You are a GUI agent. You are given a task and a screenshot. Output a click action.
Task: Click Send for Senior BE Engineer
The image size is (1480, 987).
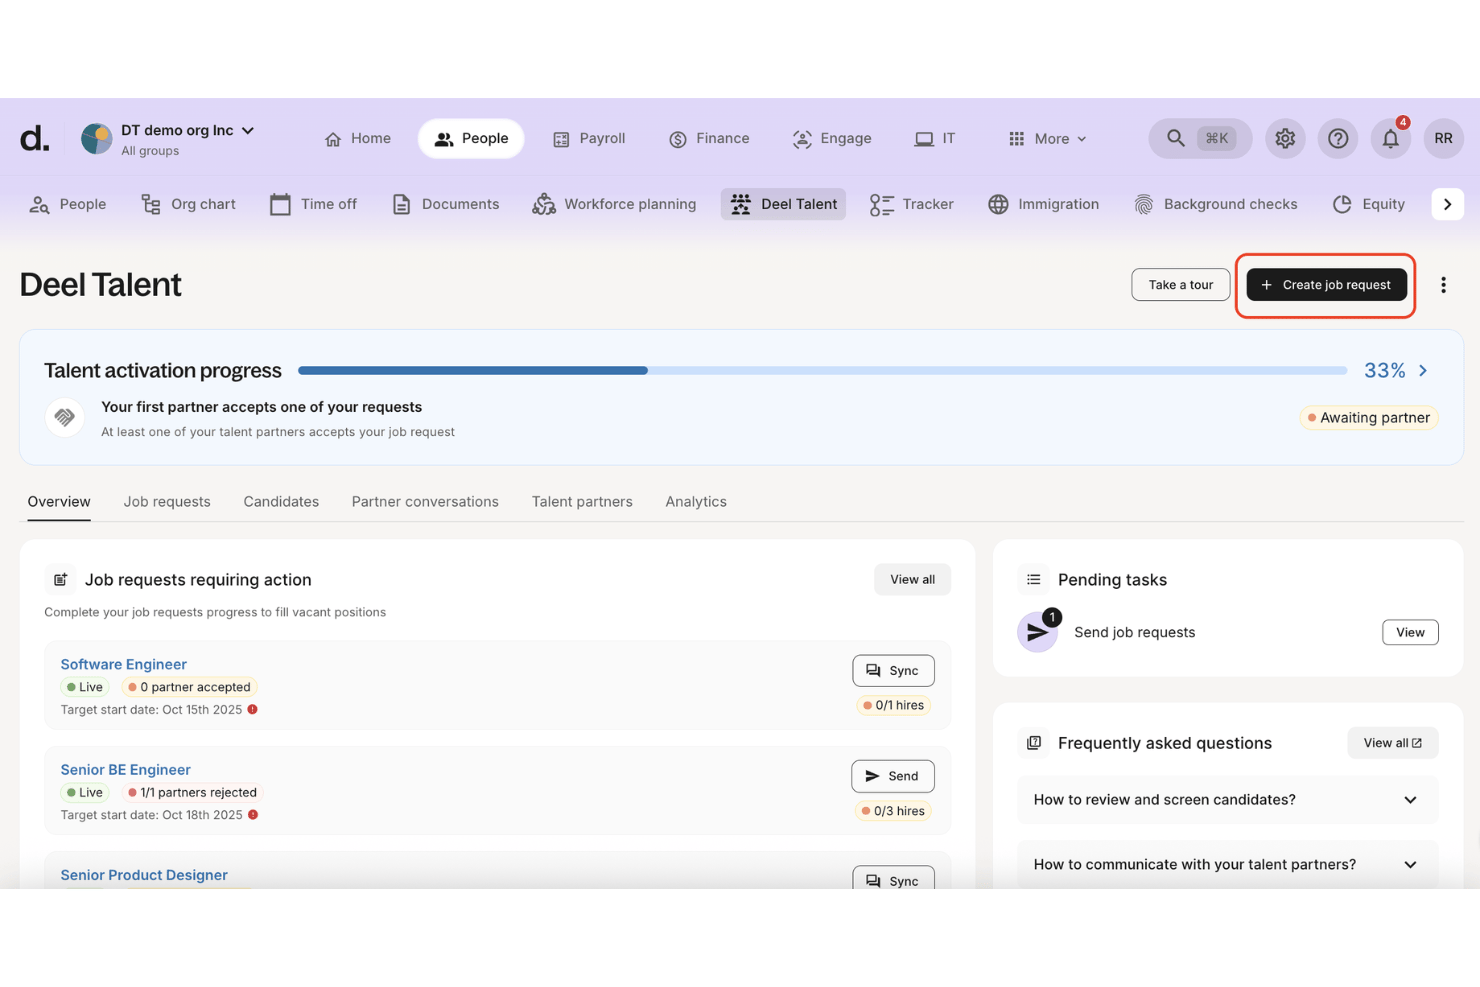[893, 776]
